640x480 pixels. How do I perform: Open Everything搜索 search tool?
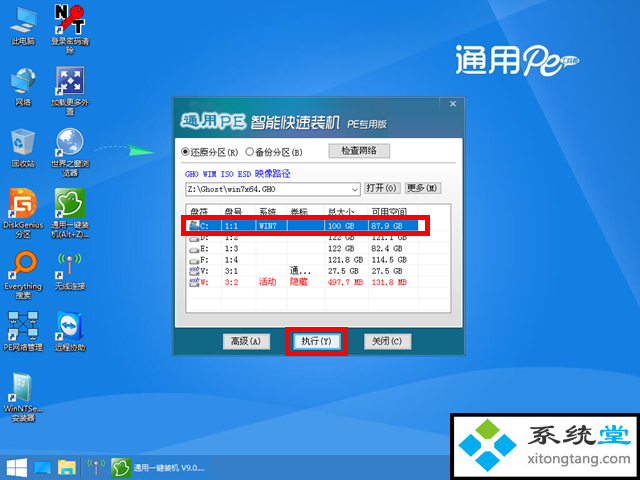tap(23, 274)
